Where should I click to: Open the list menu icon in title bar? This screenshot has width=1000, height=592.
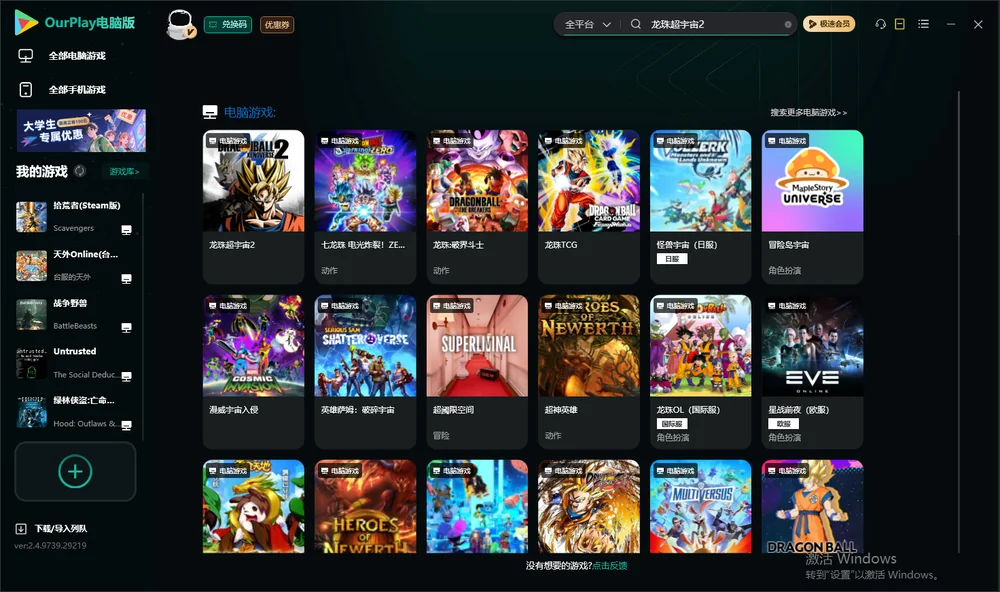(923, 24)
